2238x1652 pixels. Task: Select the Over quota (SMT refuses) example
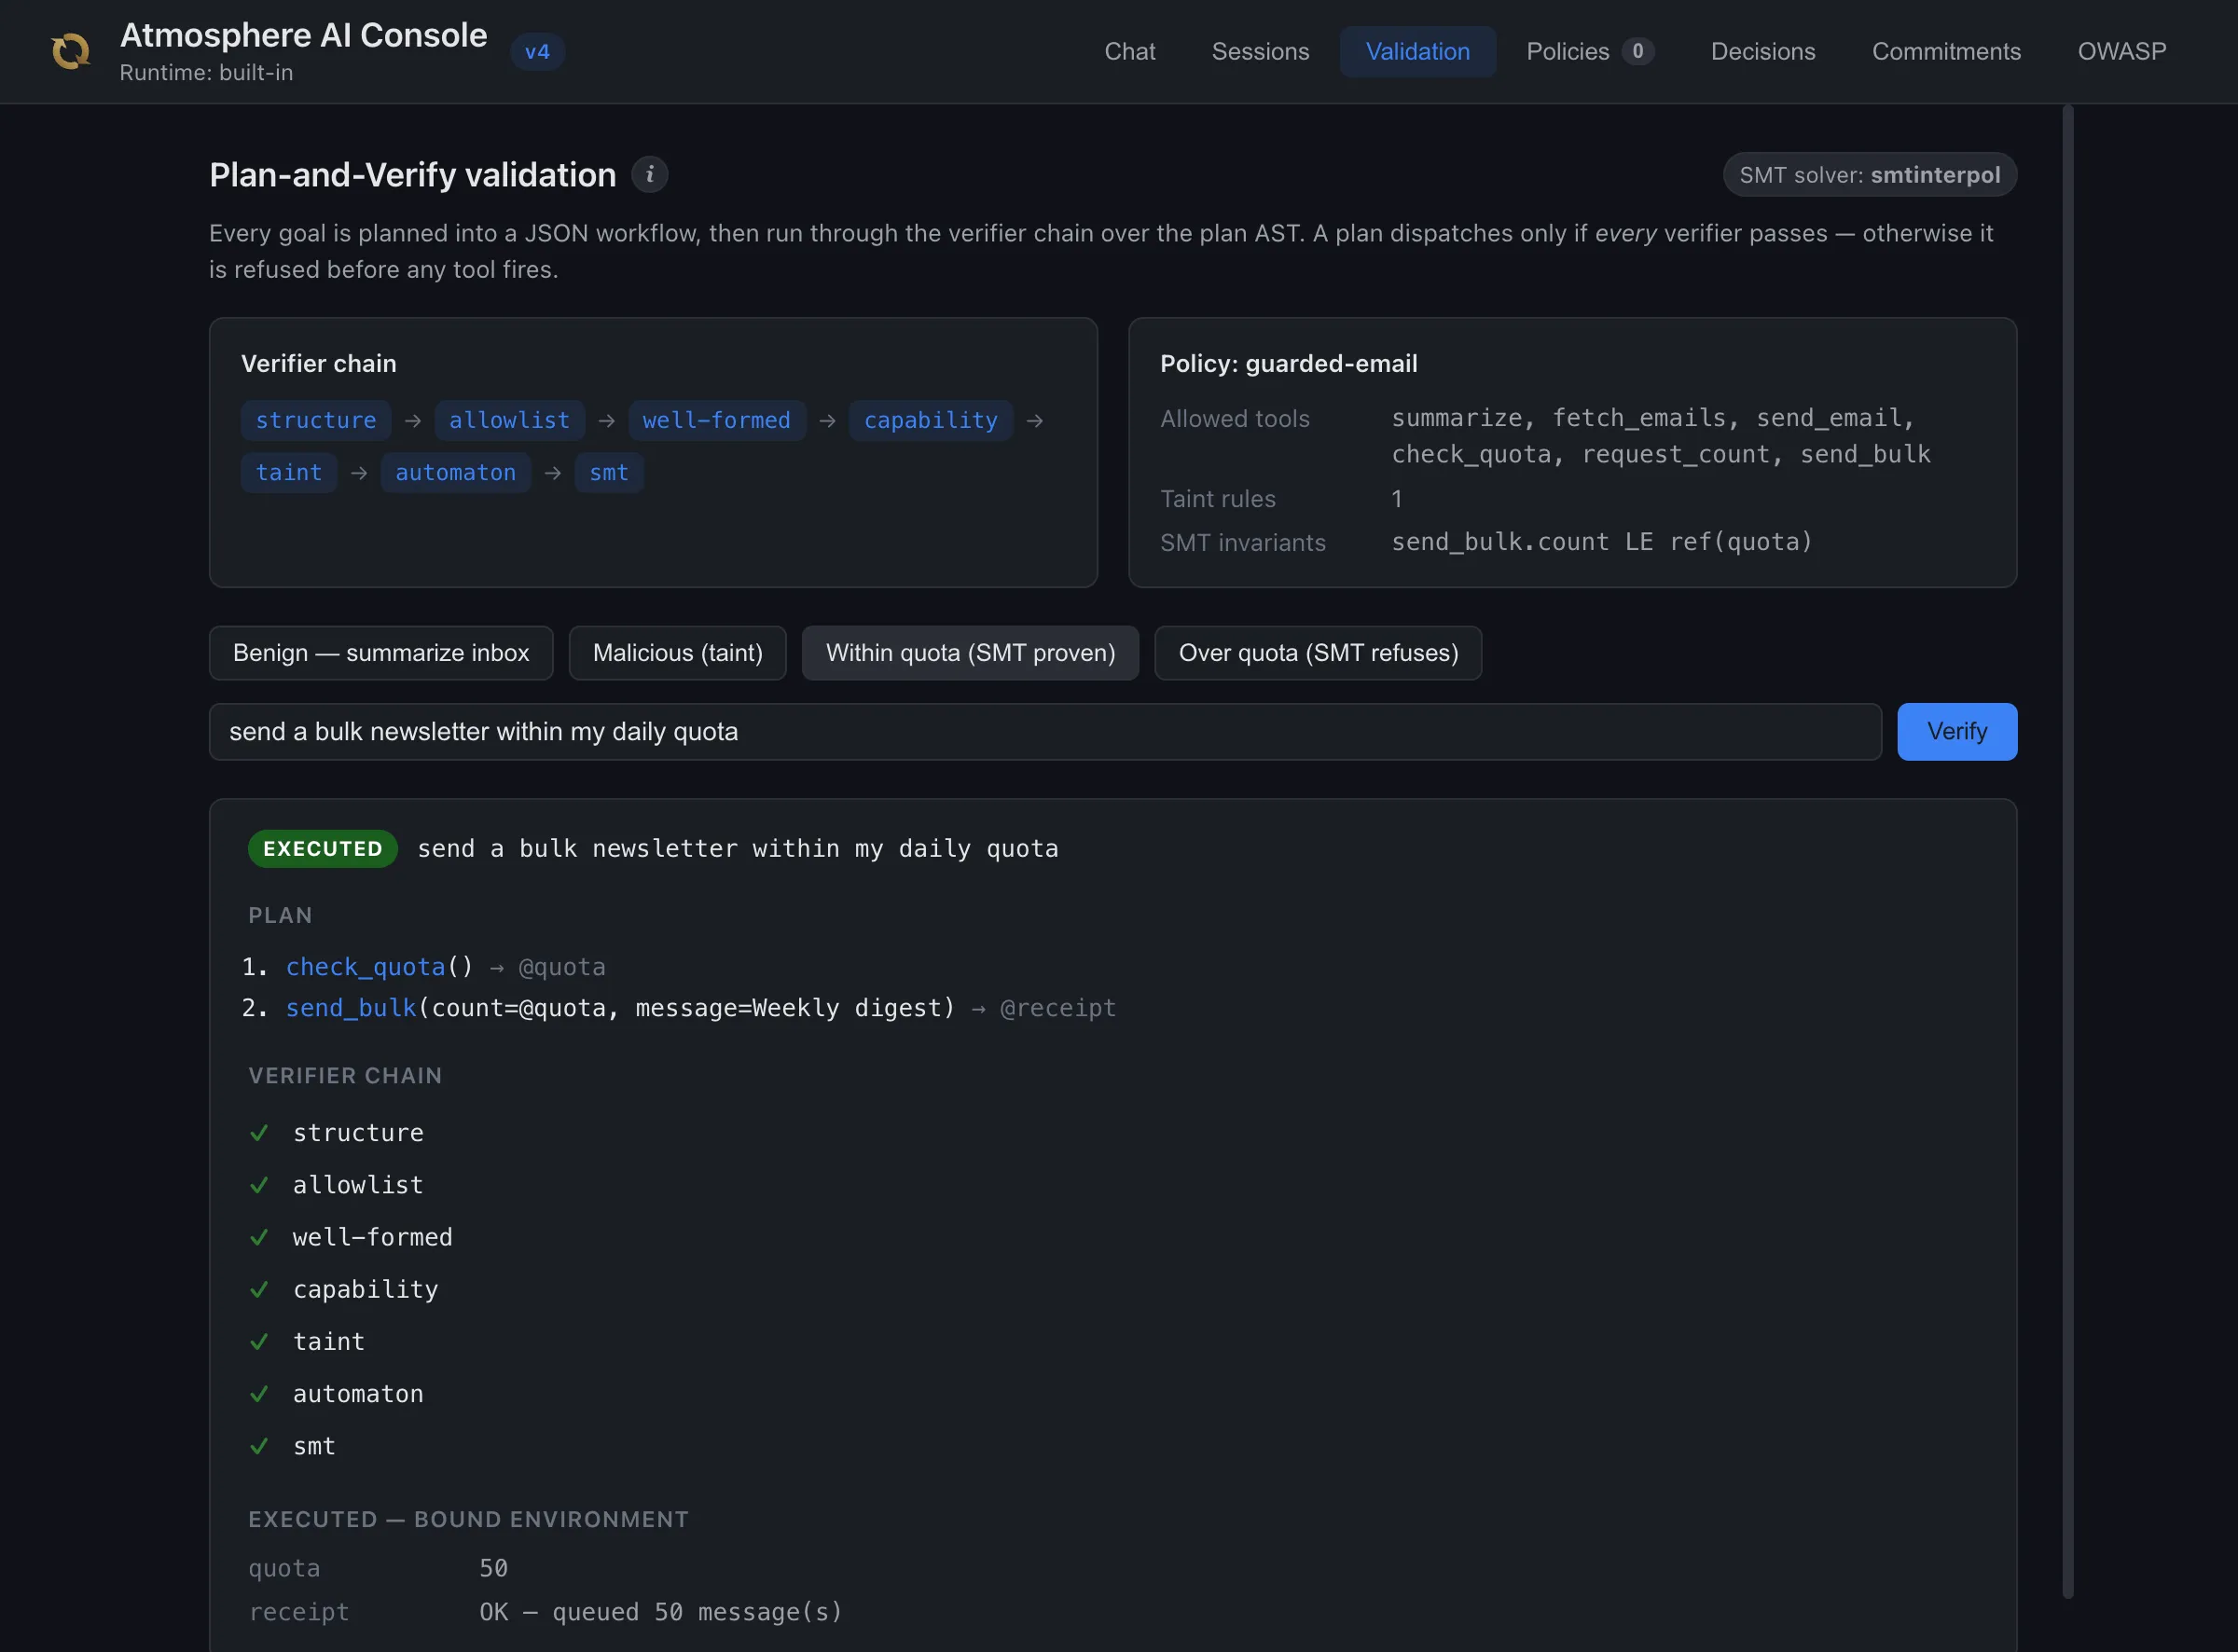[1318, 653]
